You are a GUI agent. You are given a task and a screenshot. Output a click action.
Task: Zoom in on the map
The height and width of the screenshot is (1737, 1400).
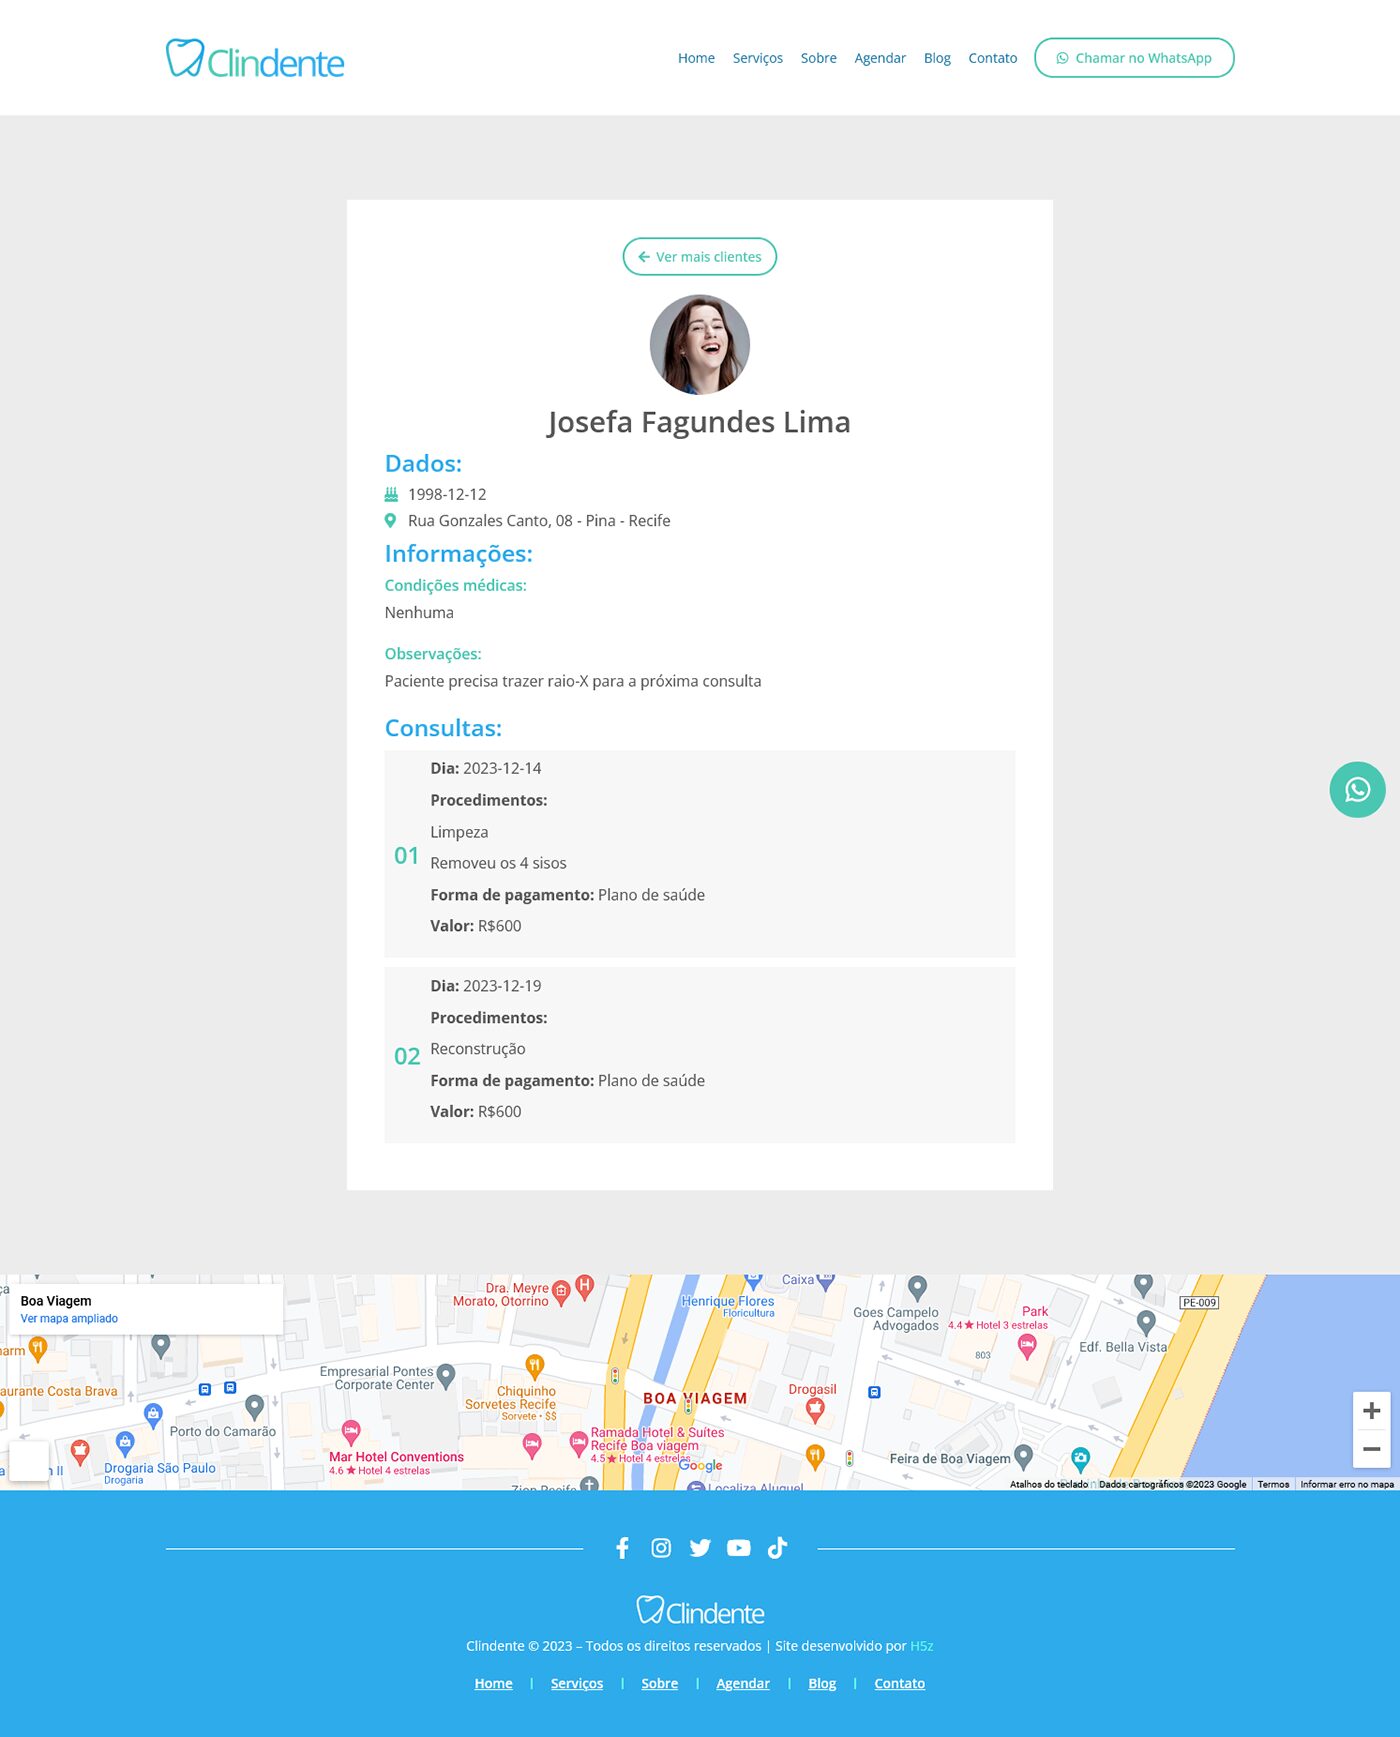[x=1371, y=1411]
